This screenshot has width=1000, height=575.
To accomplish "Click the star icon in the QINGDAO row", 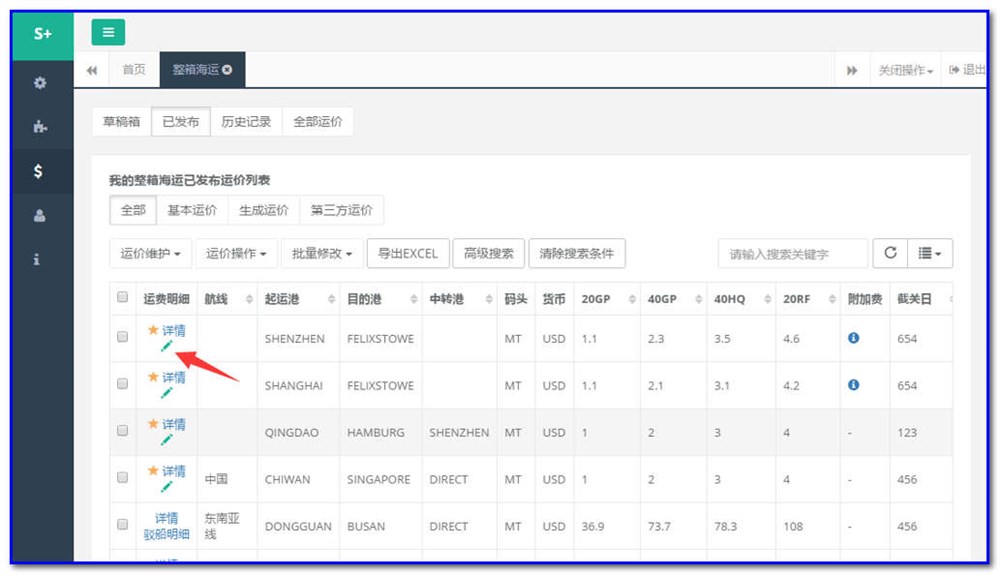I will tap(153, 423).
